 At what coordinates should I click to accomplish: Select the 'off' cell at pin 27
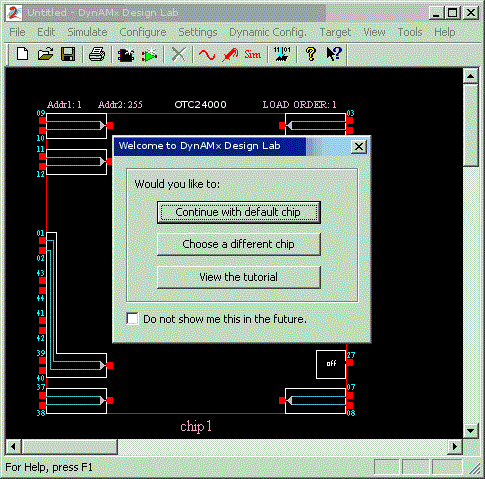[x=331, y=364]
